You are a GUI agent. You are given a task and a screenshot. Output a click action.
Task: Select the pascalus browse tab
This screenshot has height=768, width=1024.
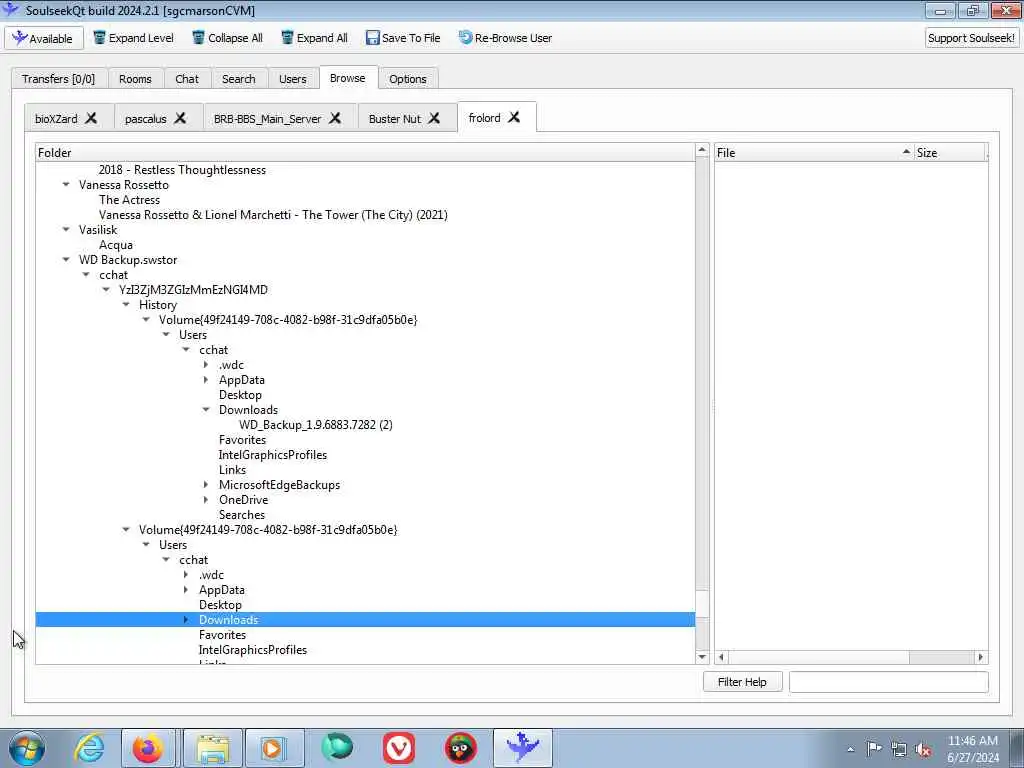146,119
